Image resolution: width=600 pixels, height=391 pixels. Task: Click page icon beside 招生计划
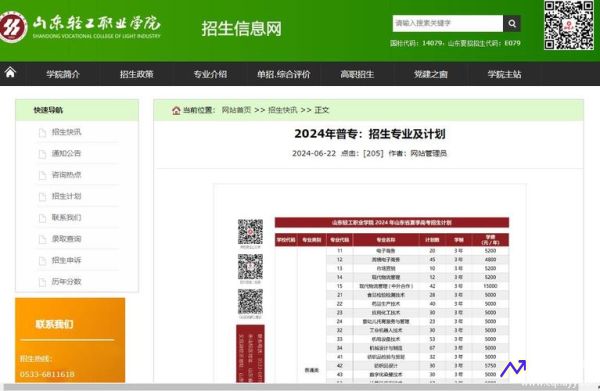(42, 197)
